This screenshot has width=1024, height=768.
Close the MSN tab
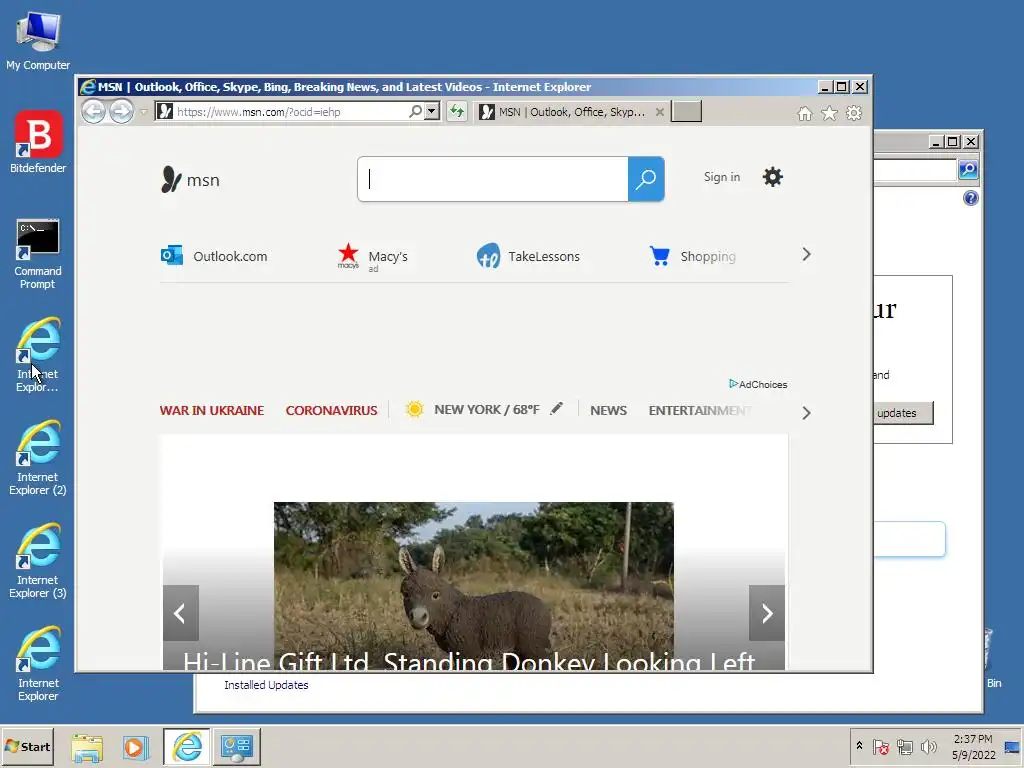point(660,112)
